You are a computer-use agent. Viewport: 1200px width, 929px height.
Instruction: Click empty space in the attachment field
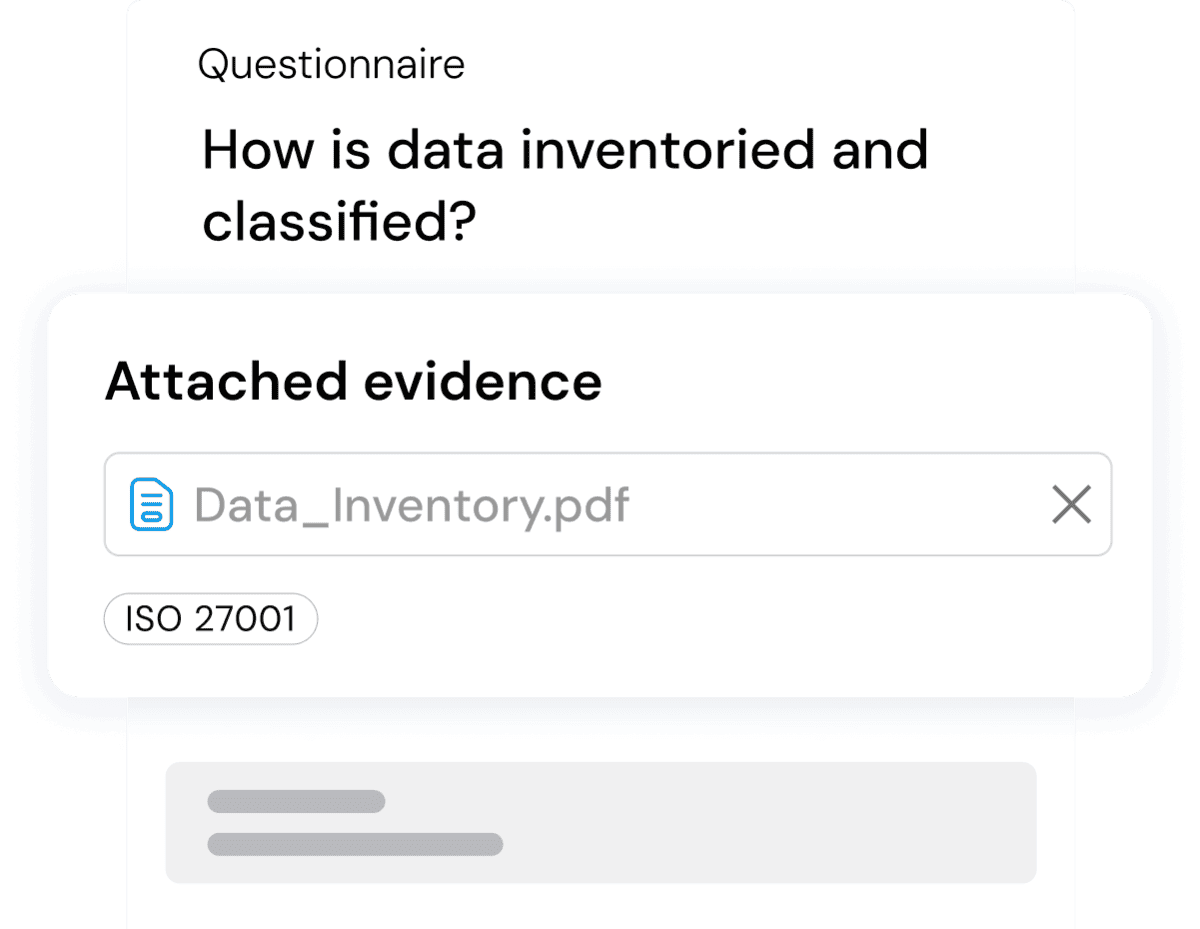point(840,506)
